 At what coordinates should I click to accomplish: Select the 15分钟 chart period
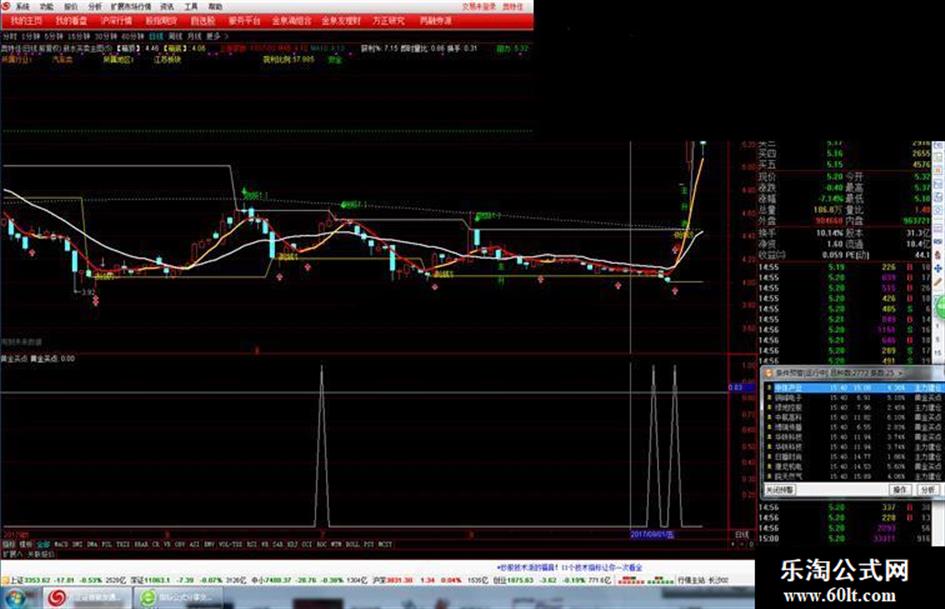[78, 36]
